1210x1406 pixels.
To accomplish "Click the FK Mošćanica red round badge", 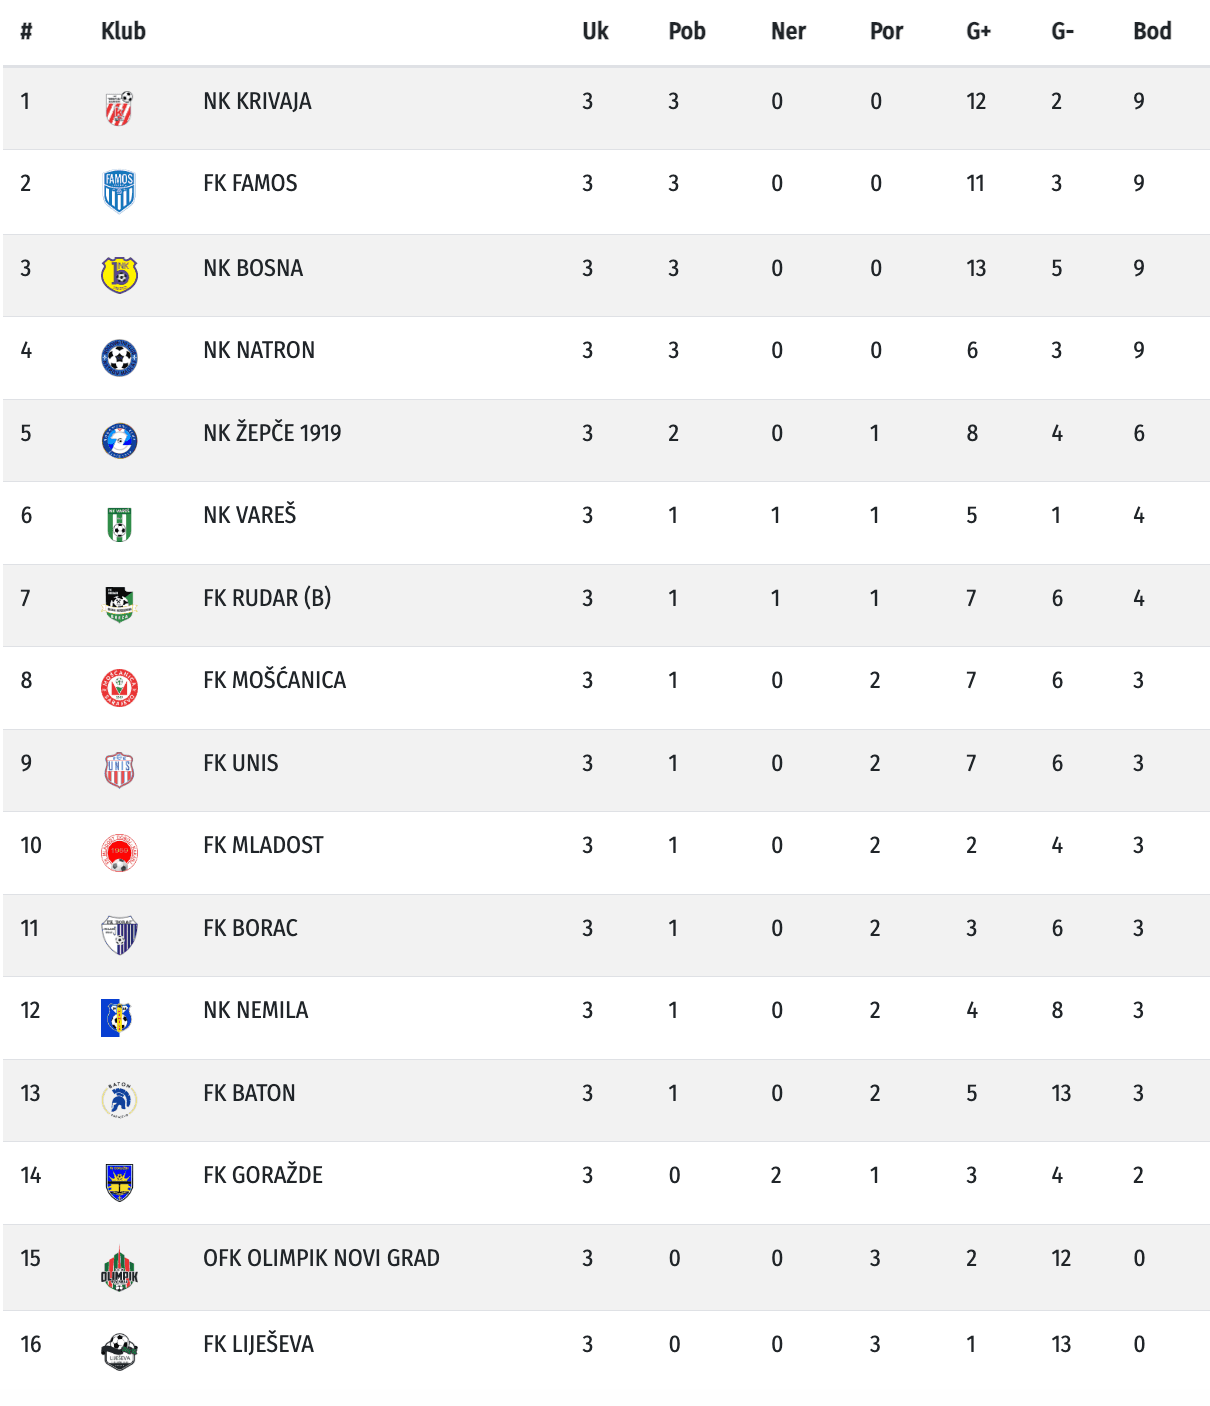I will pyautogui.click(x=119, y=687).
